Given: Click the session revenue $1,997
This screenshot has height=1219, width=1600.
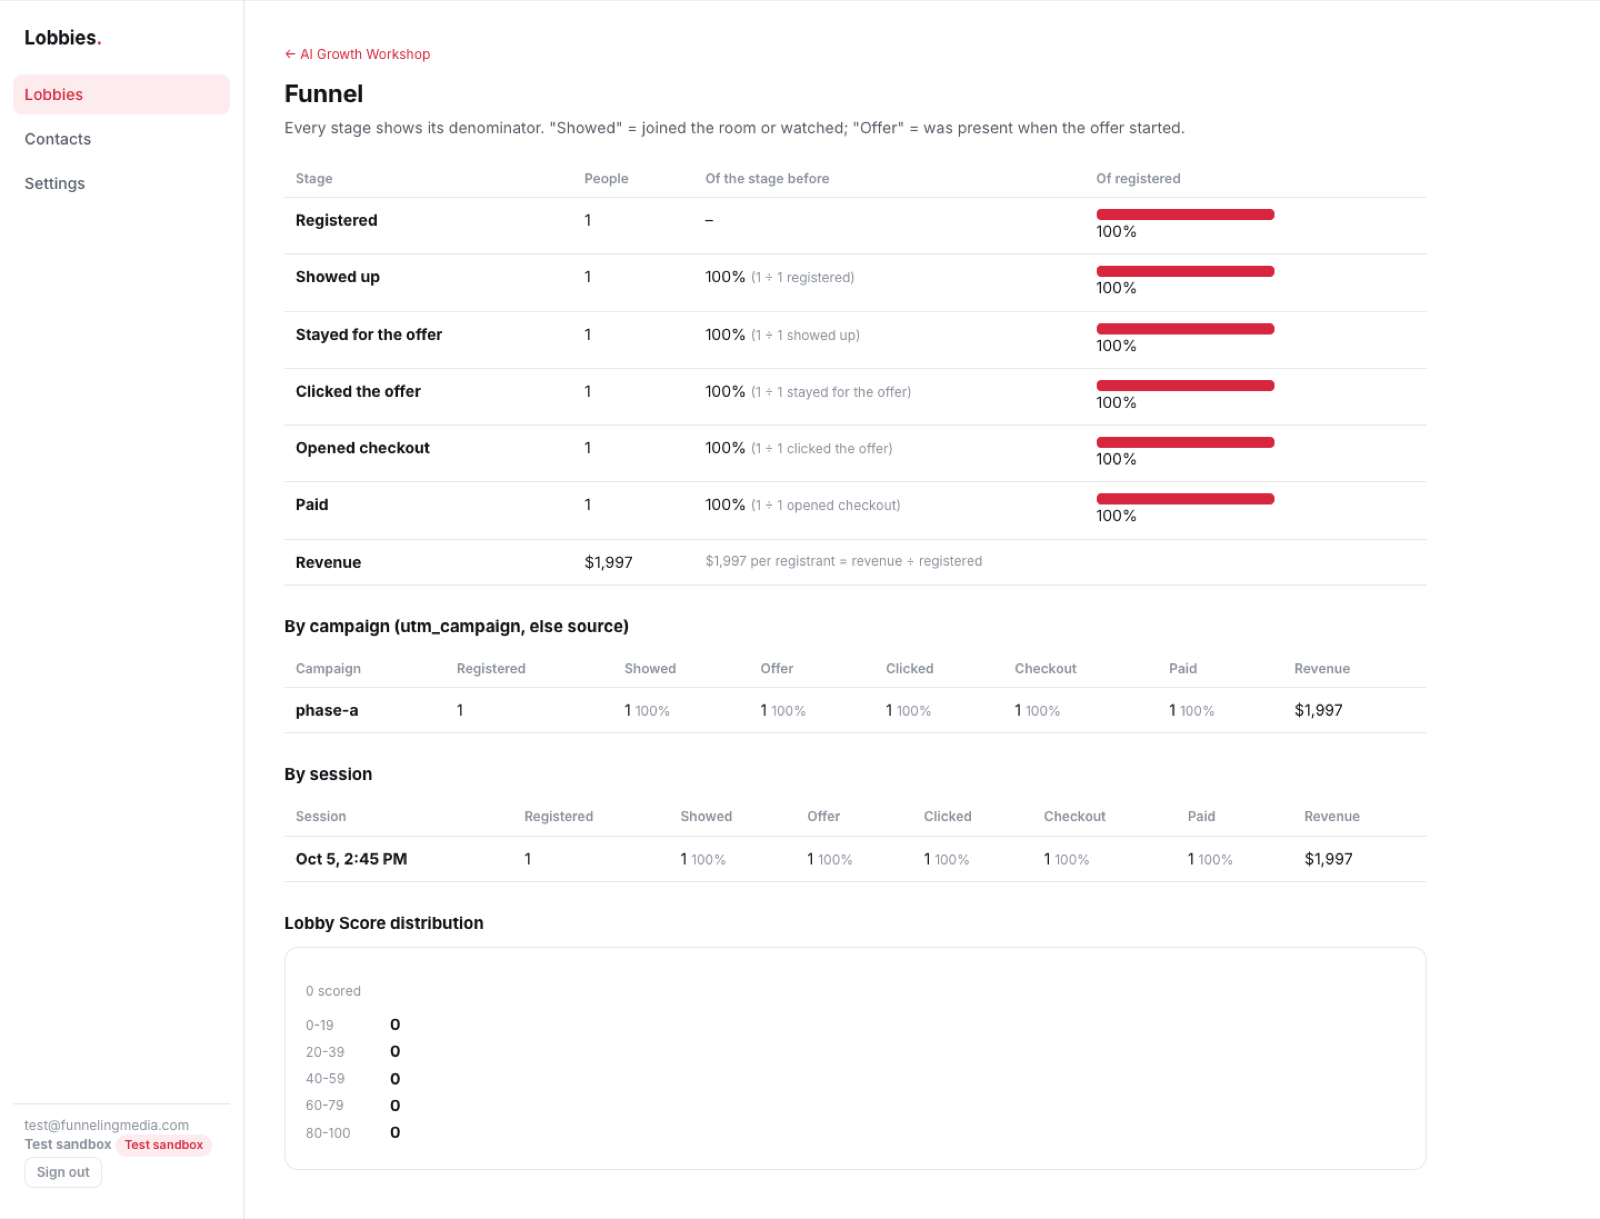Looking at the screenshot, I should pyautogui.click(x=1328, y=859).
